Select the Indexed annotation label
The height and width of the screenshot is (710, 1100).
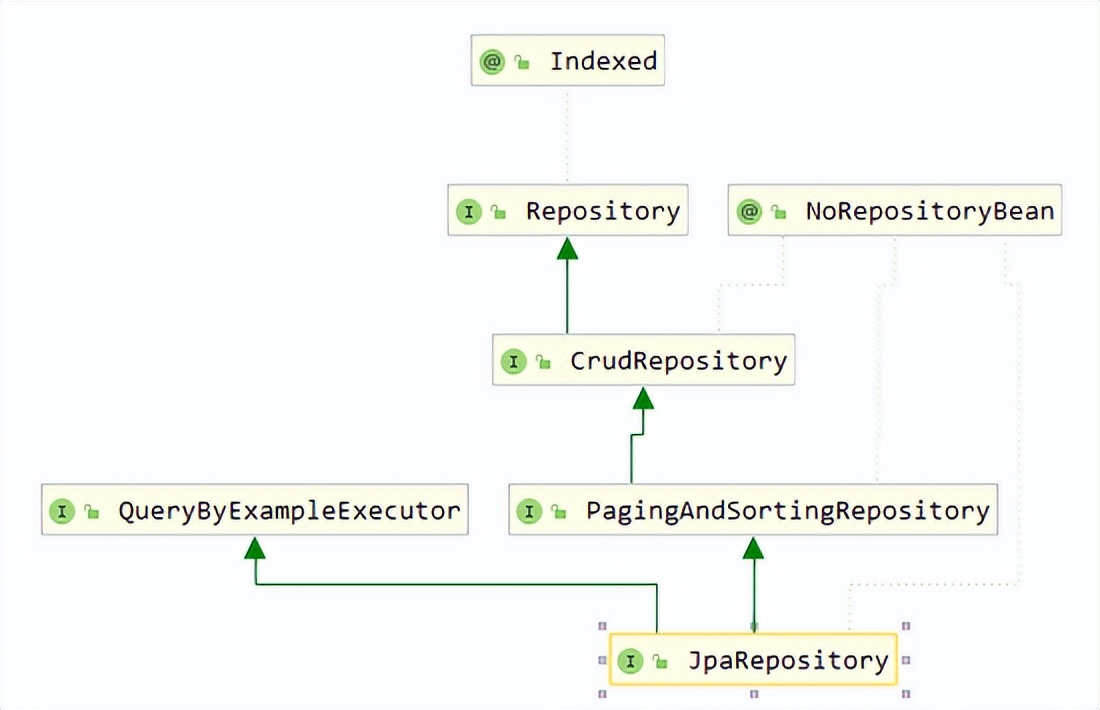point(603,61)
